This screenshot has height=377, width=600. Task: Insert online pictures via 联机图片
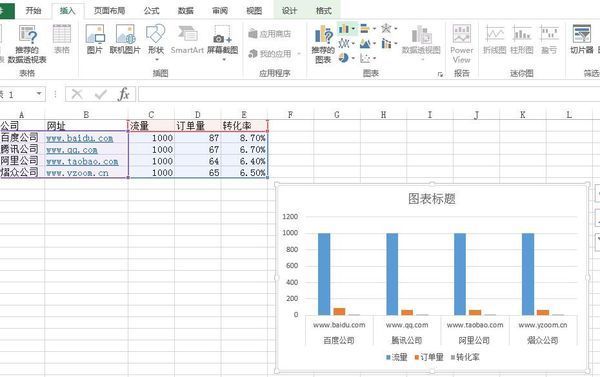coord(125,39)
